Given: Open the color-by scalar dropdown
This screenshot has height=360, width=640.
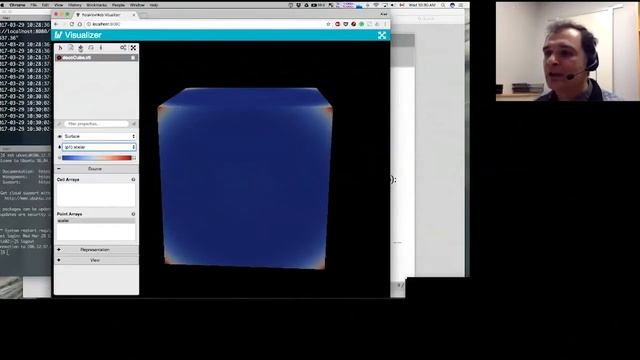Looking at the screenshot, I should [99, 147].
